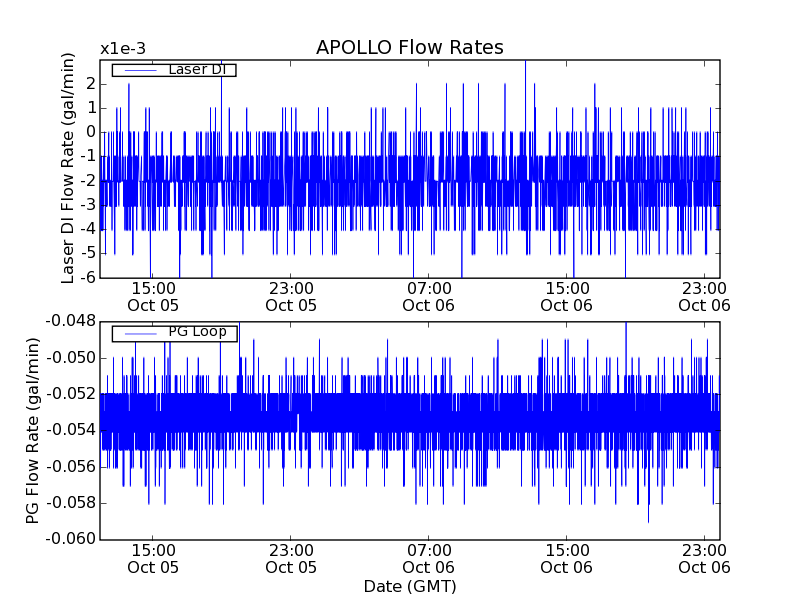Click upper plot's 07:00 Oct 06 tick label

430,297
